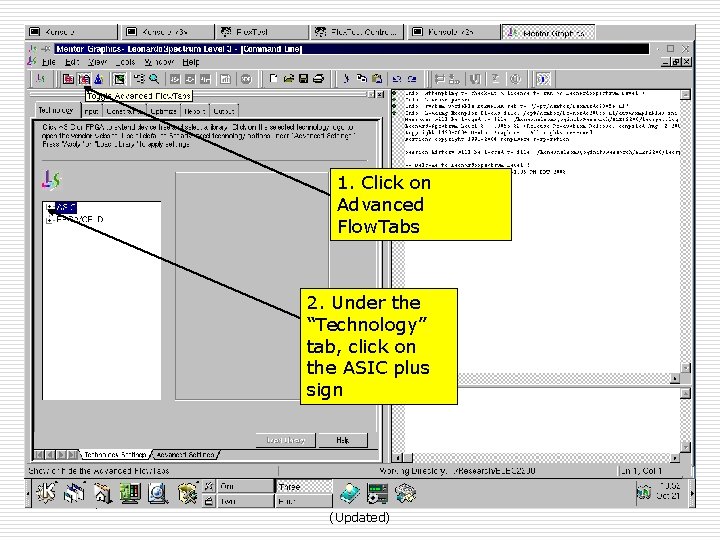Click the Load Library button
This screenshot has width=720, height=540.
(x=286, y=440)
